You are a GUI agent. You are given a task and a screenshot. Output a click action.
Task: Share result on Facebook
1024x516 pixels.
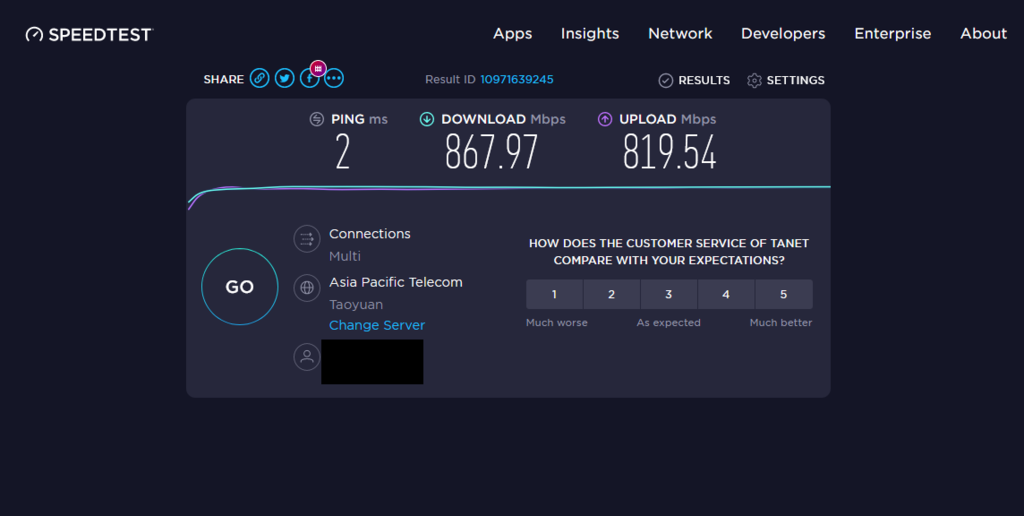[309, 79]
